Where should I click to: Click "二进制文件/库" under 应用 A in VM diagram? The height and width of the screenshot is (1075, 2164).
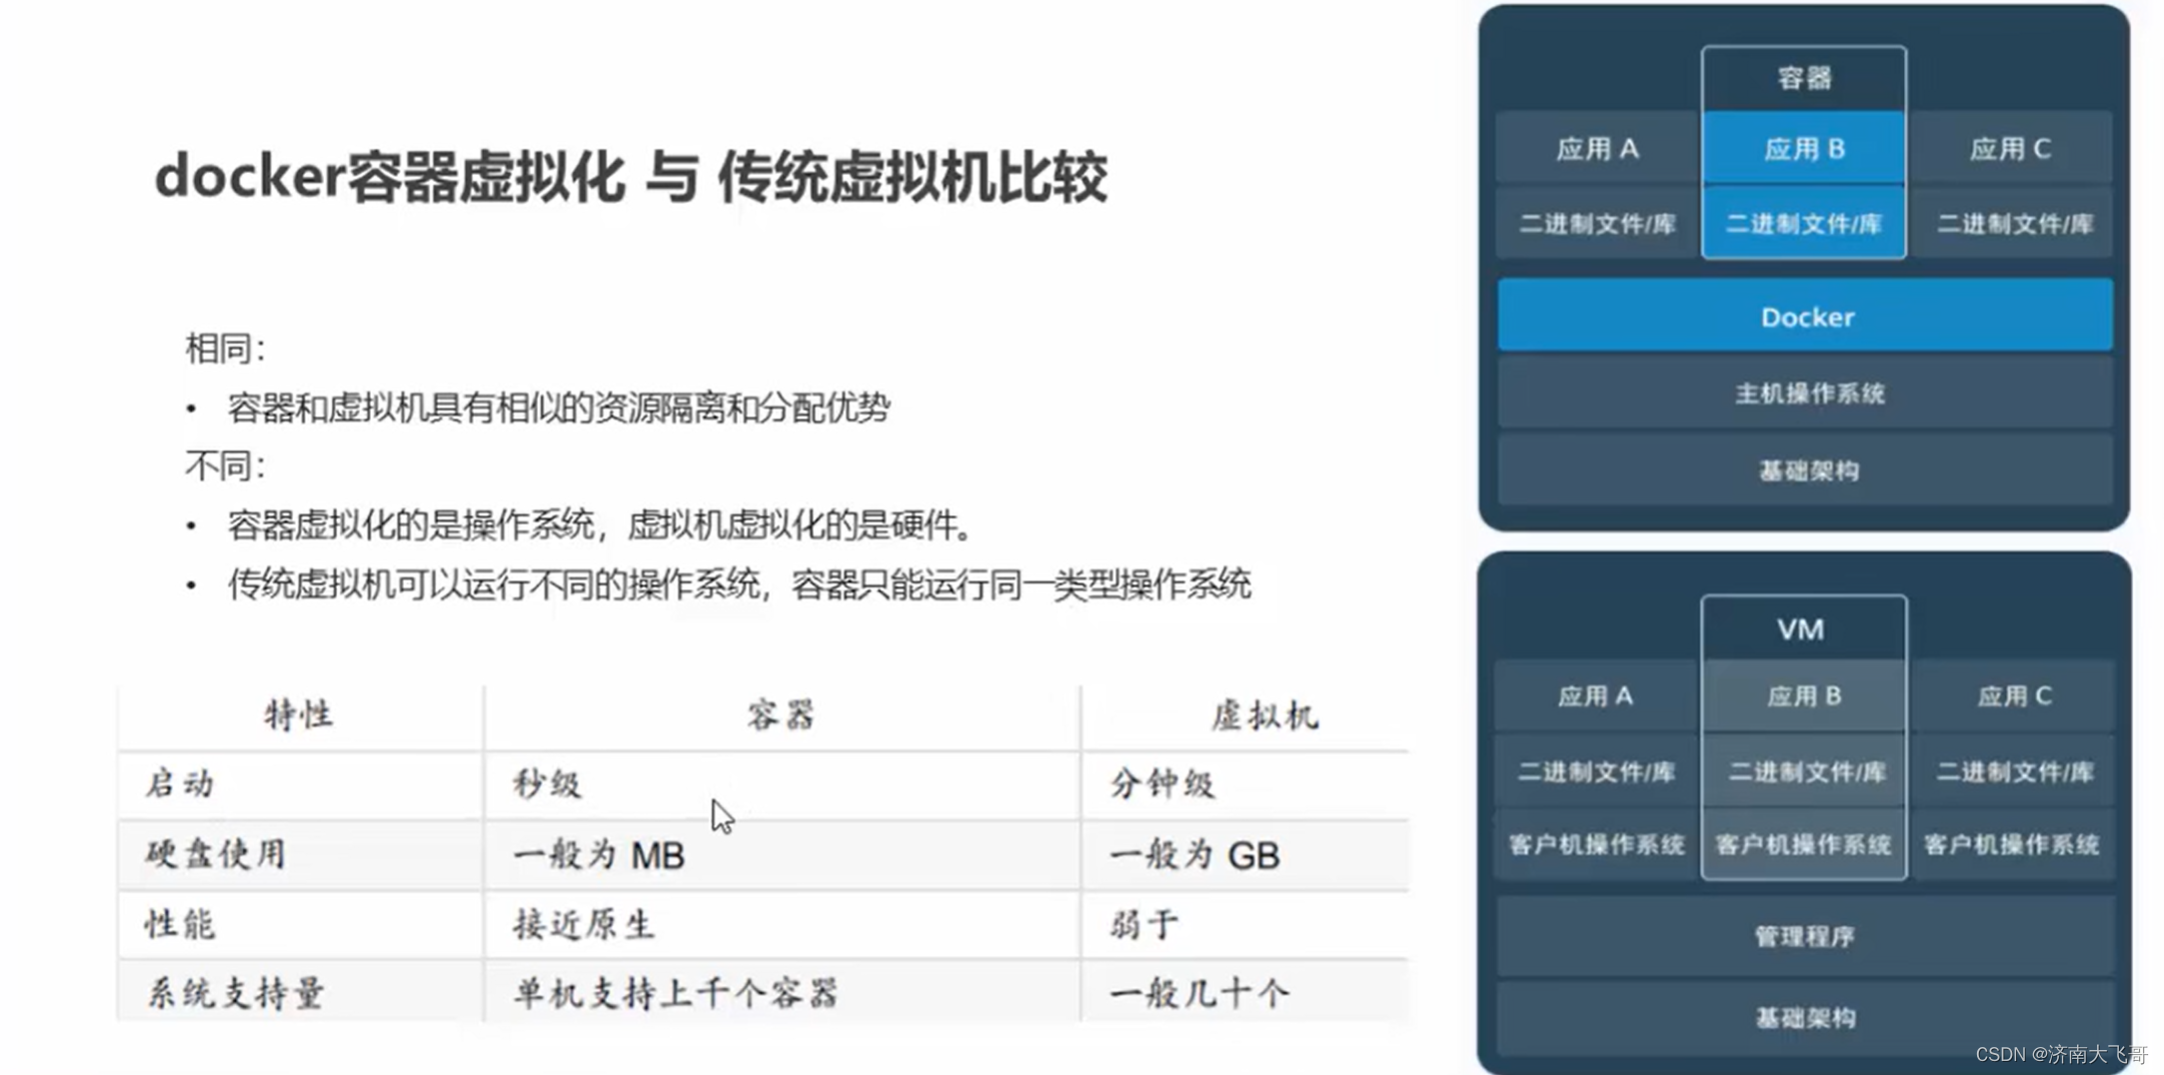point(1596,771)
